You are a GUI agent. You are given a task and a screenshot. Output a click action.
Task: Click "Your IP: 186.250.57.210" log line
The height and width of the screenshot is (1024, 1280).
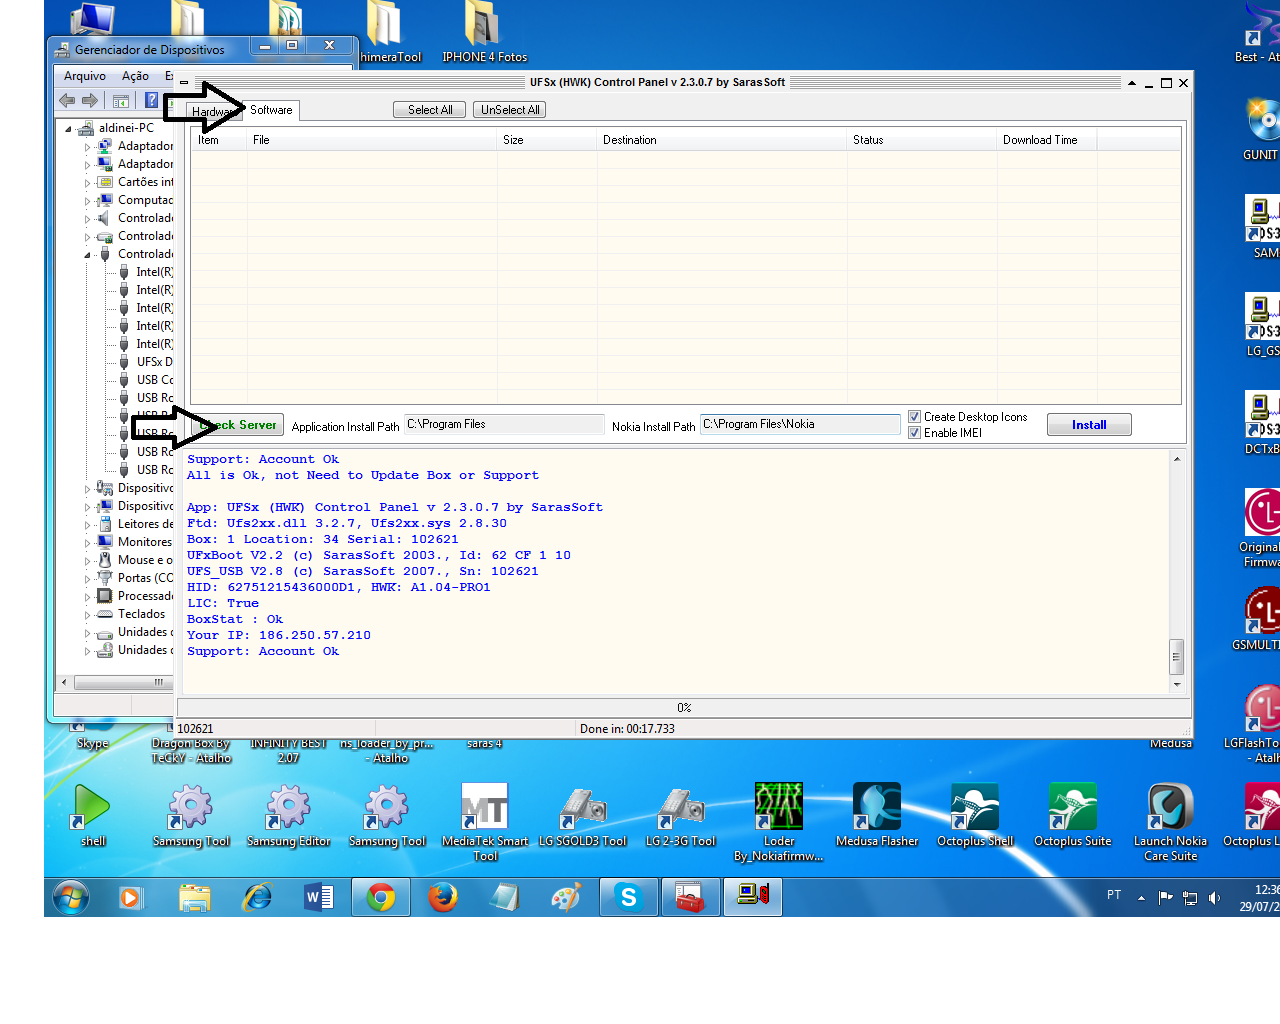279,635
